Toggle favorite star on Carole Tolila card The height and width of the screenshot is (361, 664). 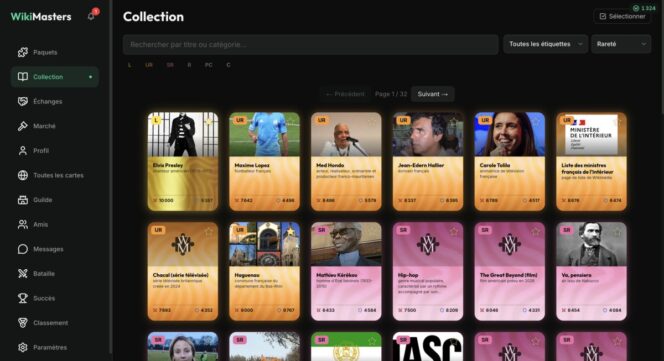pyautogui.click(x=535, y=121)
